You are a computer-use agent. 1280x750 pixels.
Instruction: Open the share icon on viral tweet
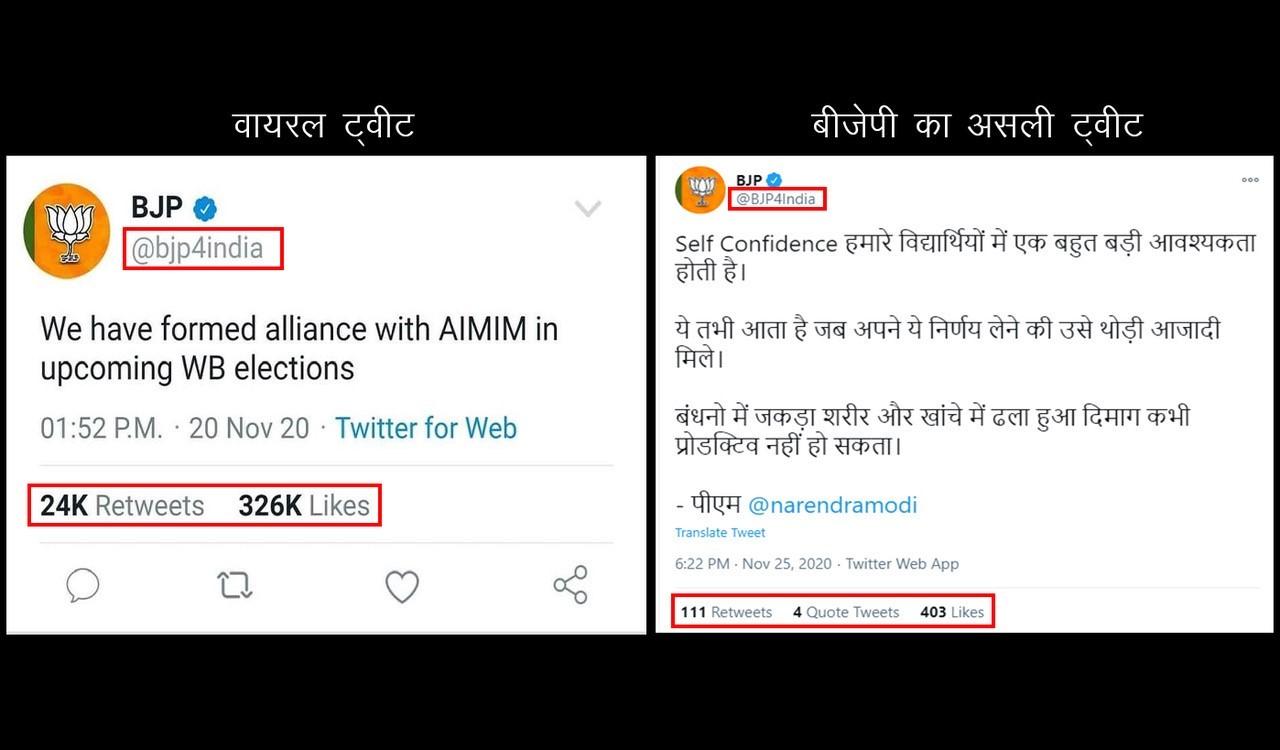coord(570,585)
